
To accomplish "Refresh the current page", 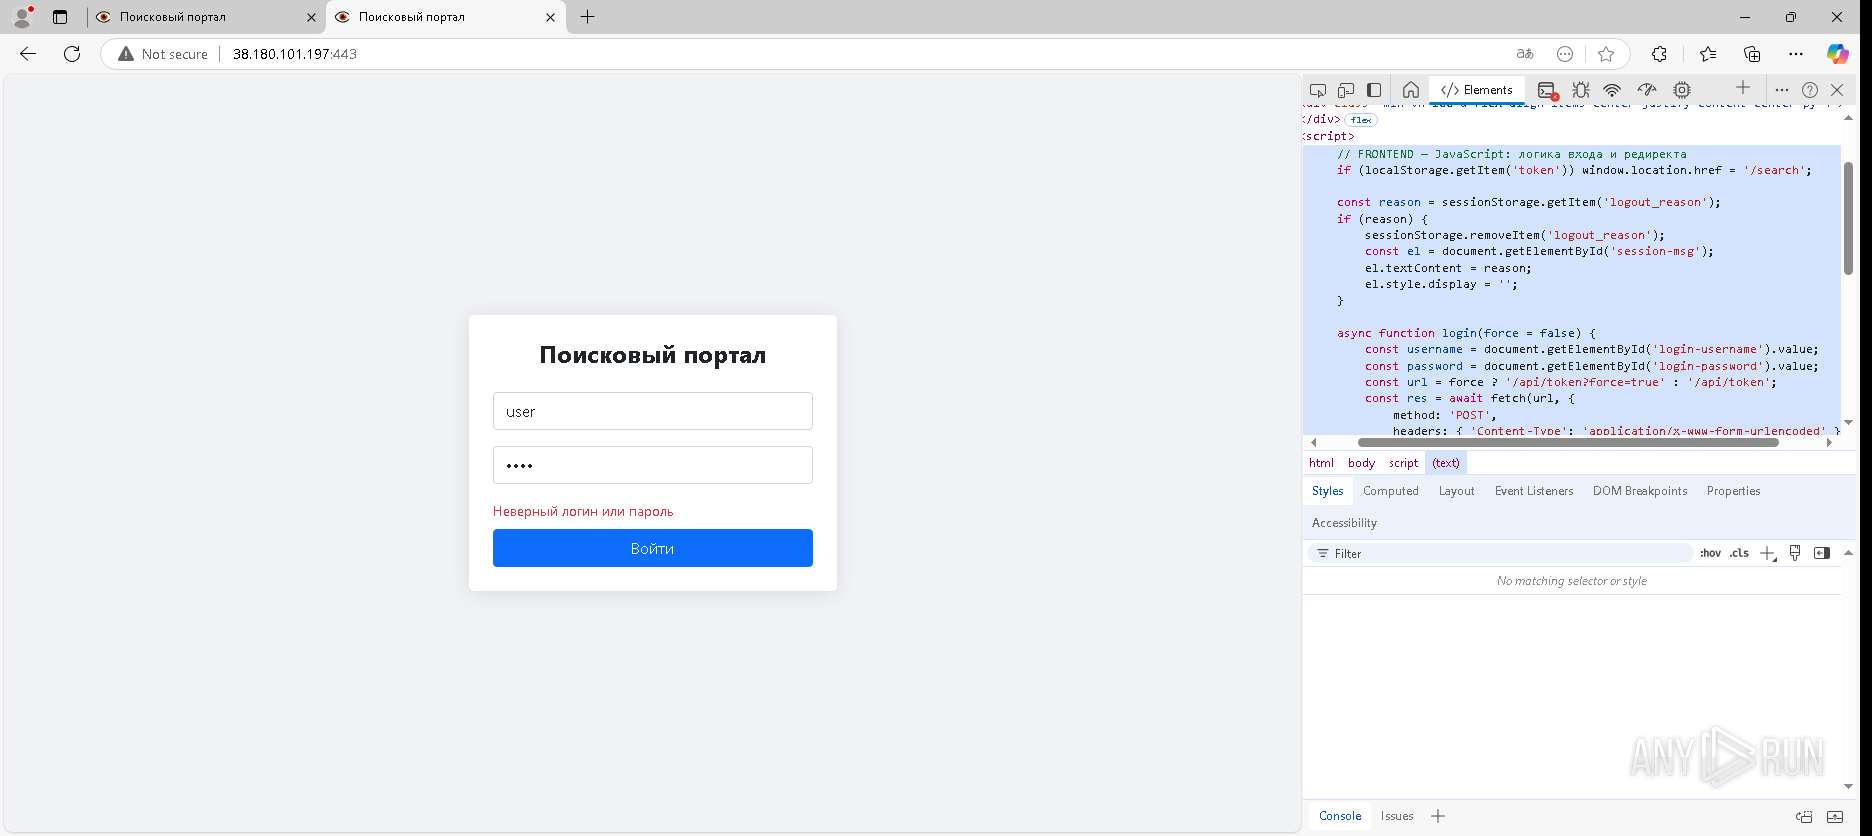I will 72,54.
